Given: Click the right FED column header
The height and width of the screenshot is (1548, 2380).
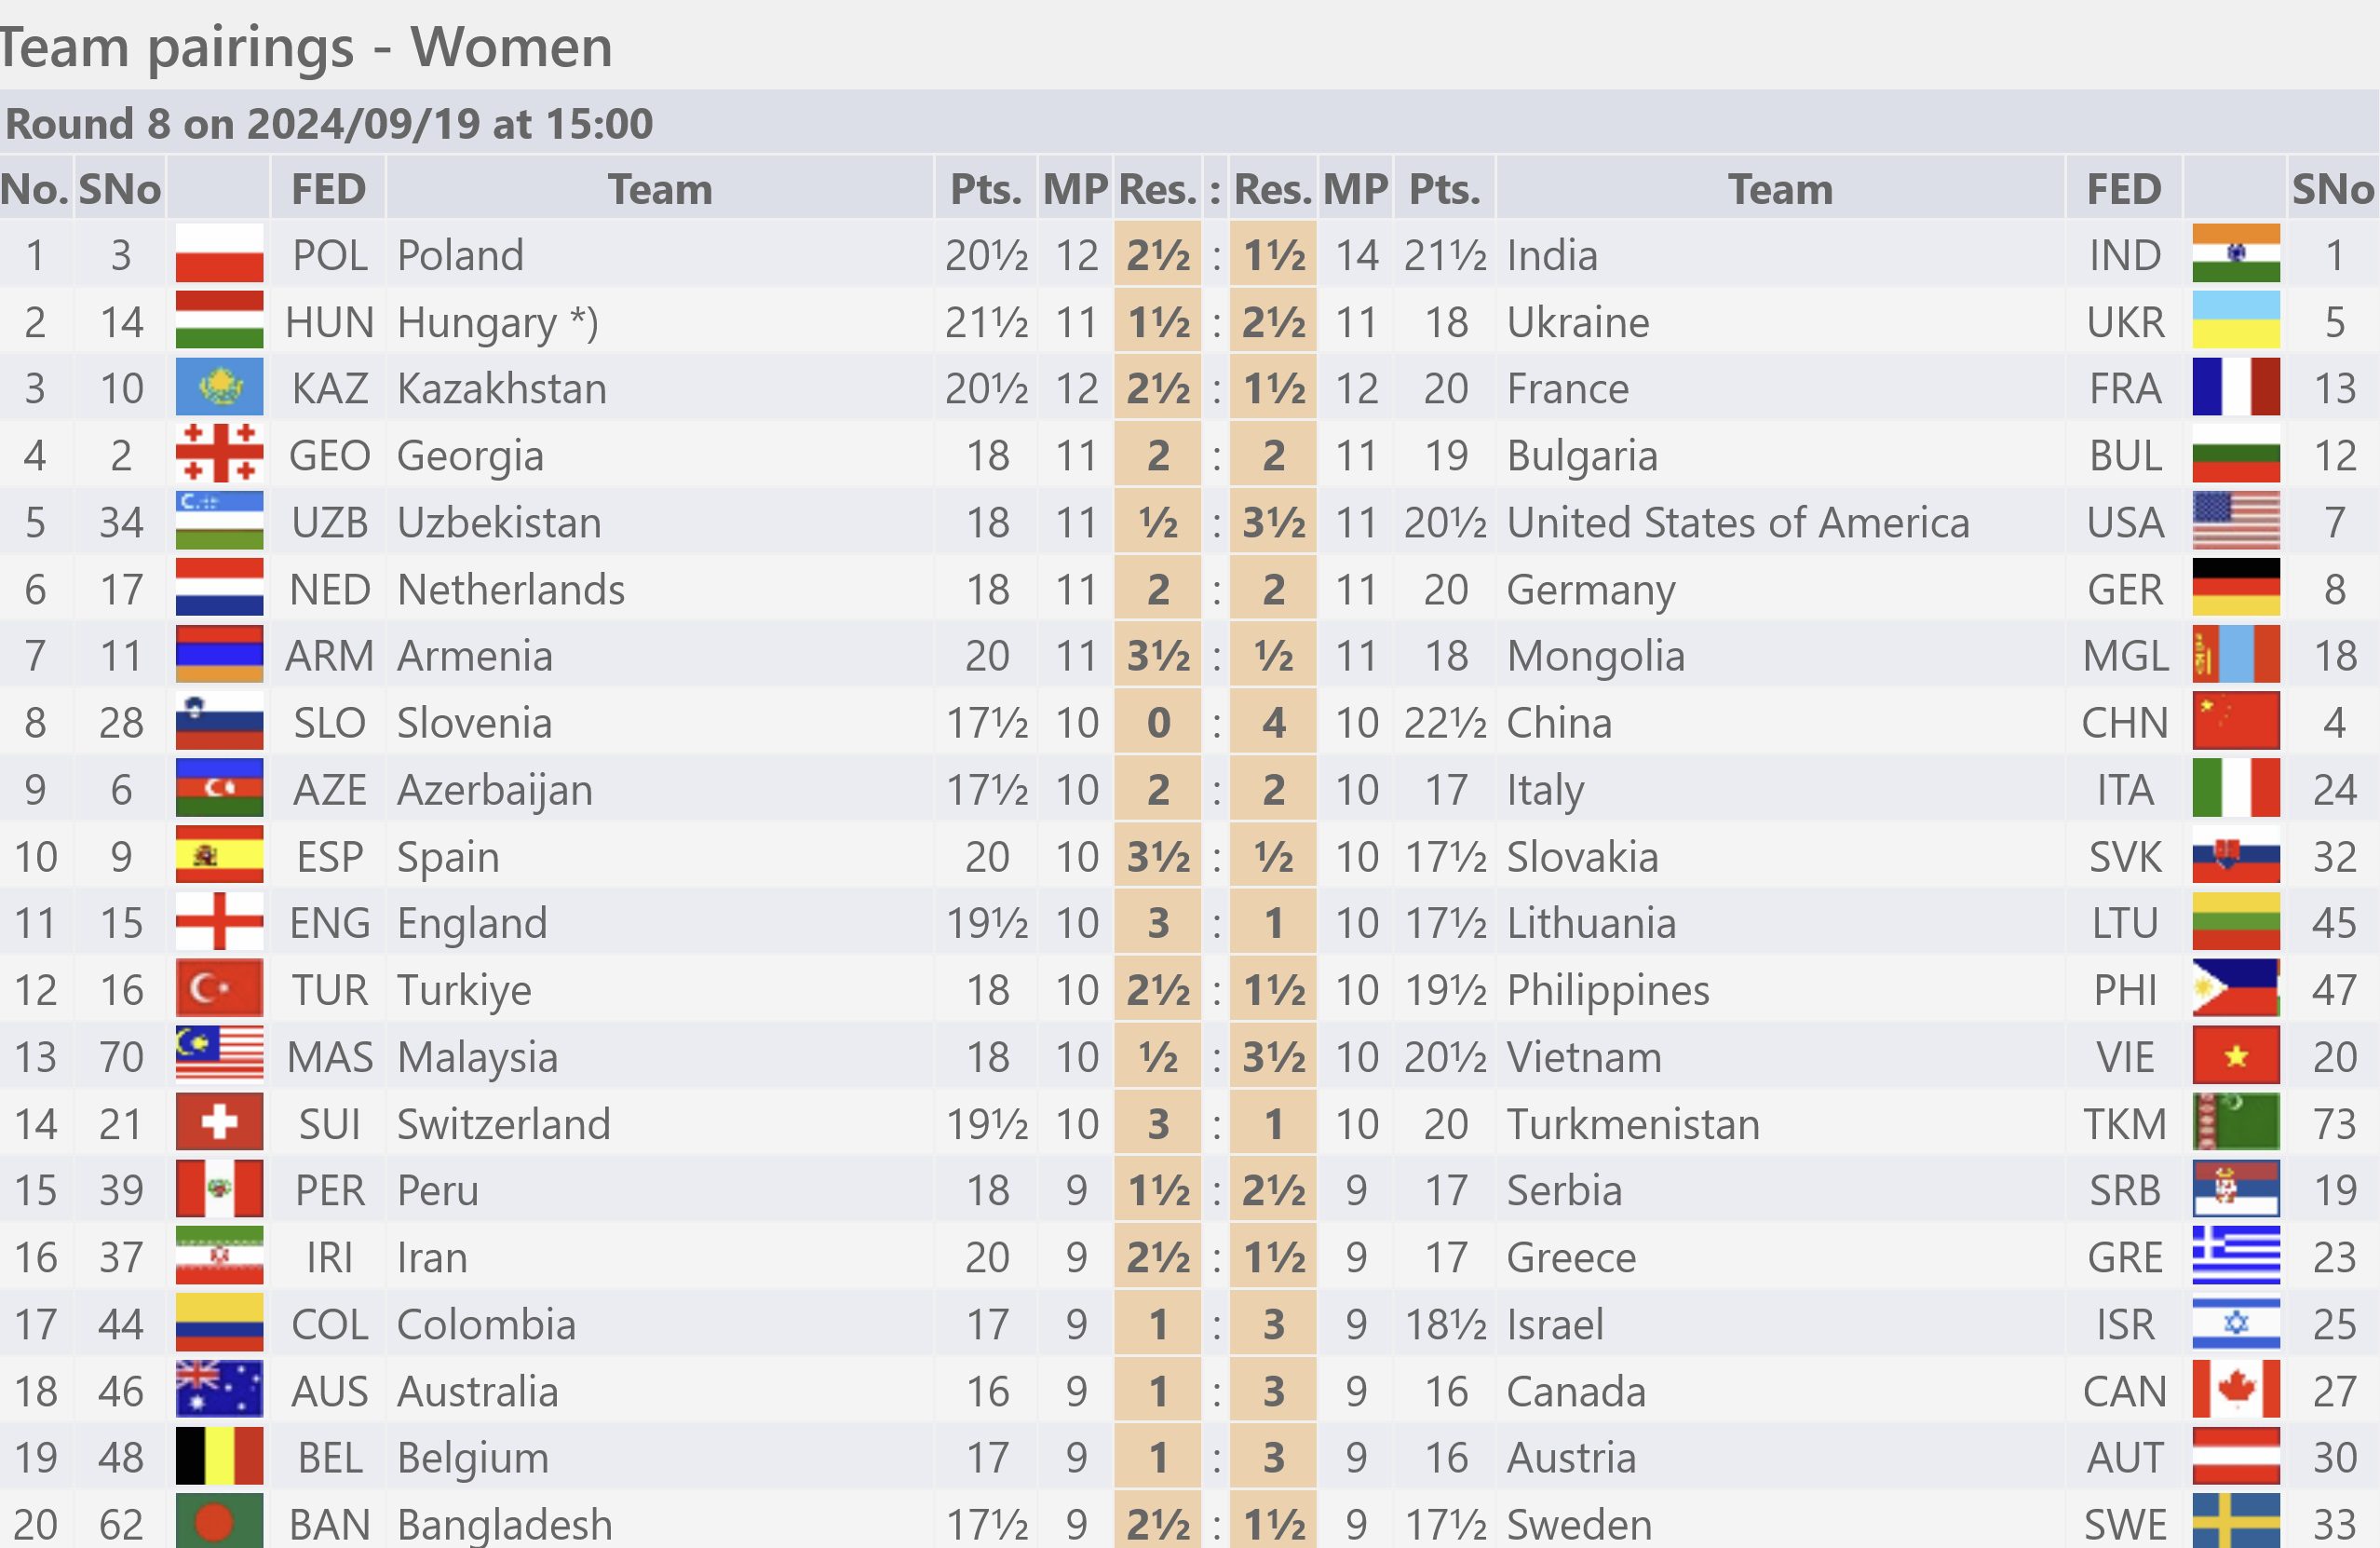Looking at the screenshot, I should 2124,189.
